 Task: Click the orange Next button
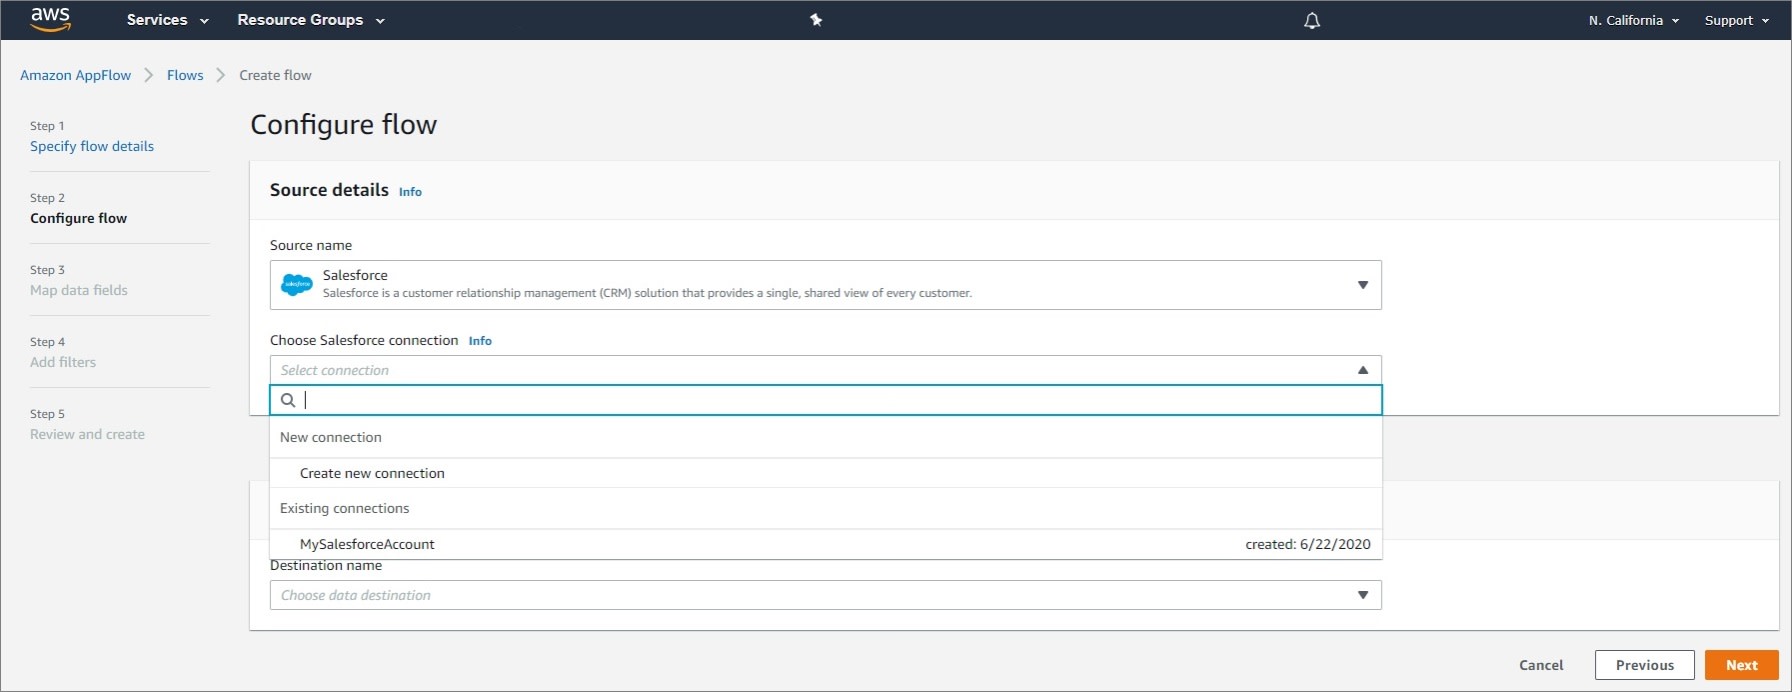pos(1741,665)
